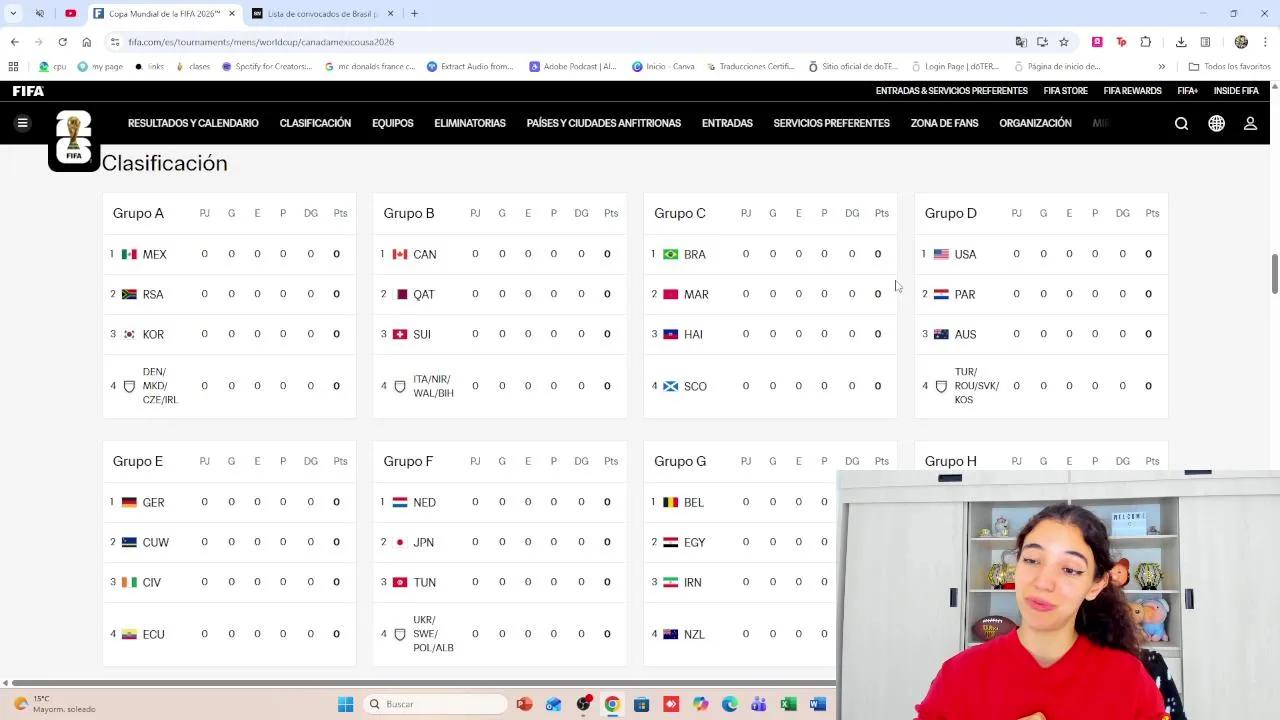Open the Organización menu item
This screenshot has height=720, width=1280.
pyautogui.click(x=1035, y=123)
